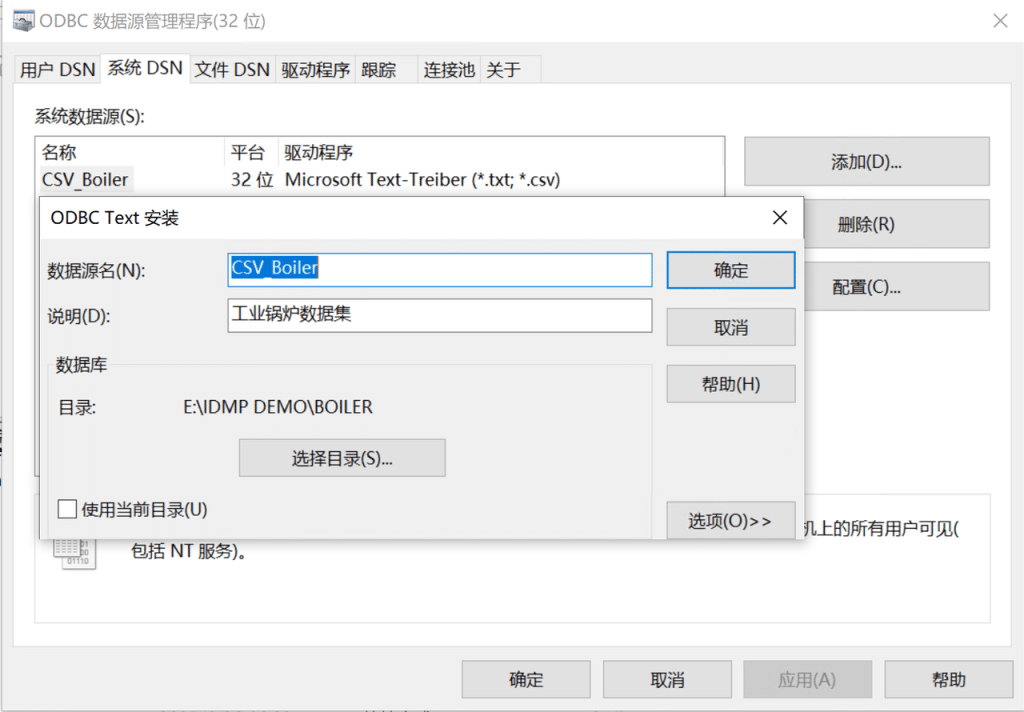Cancel the ODBC Text setup dialog

point(730,327)
